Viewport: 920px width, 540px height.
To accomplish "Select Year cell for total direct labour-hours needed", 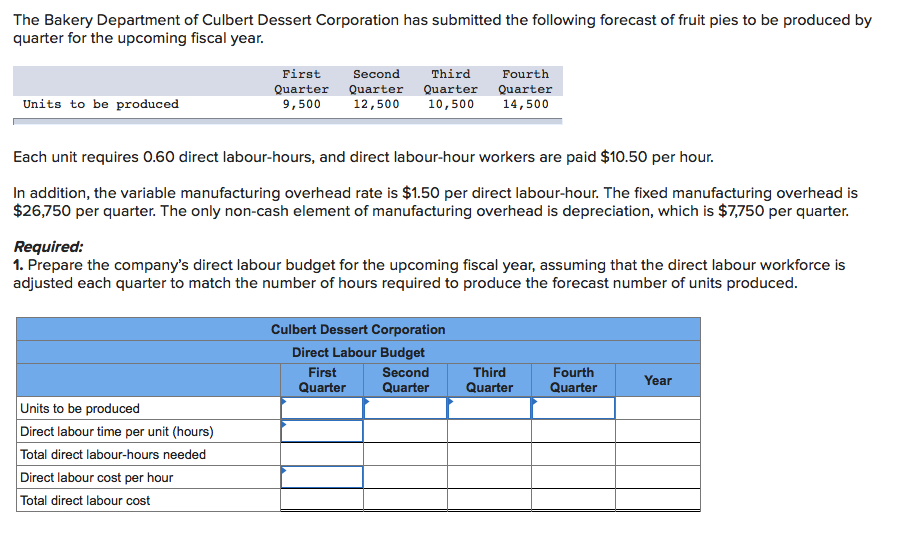I will pos(658,454).
